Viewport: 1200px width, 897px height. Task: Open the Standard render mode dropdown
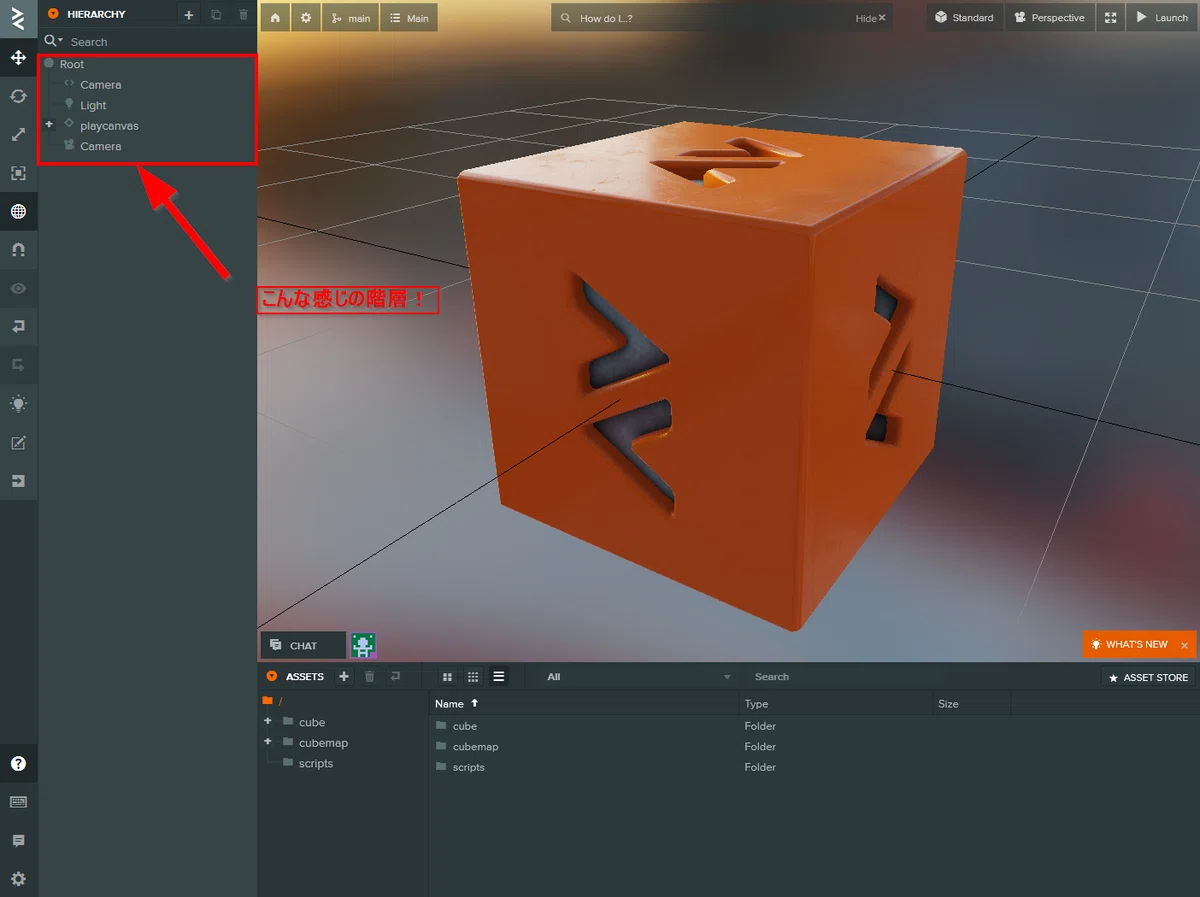[x=965, y=18]
